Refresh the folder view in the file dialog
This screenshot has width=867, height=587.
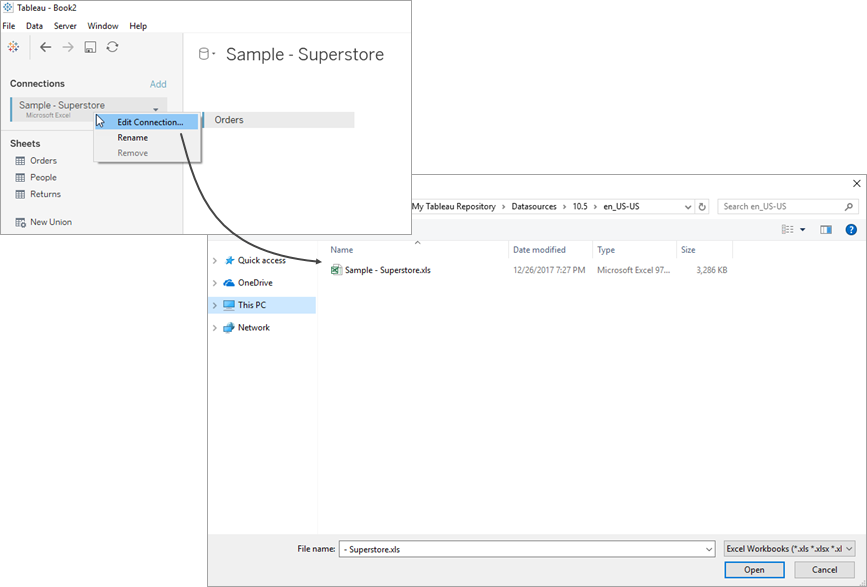coord(702,207)
